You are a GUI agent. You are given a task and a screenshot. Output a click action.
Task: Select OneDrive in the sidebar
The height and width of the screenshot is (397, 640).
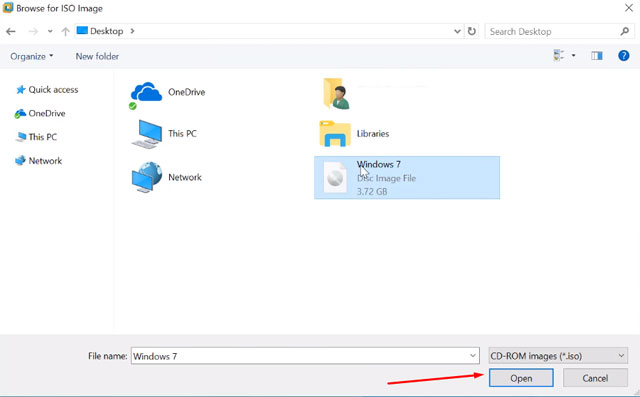[40, 113]
